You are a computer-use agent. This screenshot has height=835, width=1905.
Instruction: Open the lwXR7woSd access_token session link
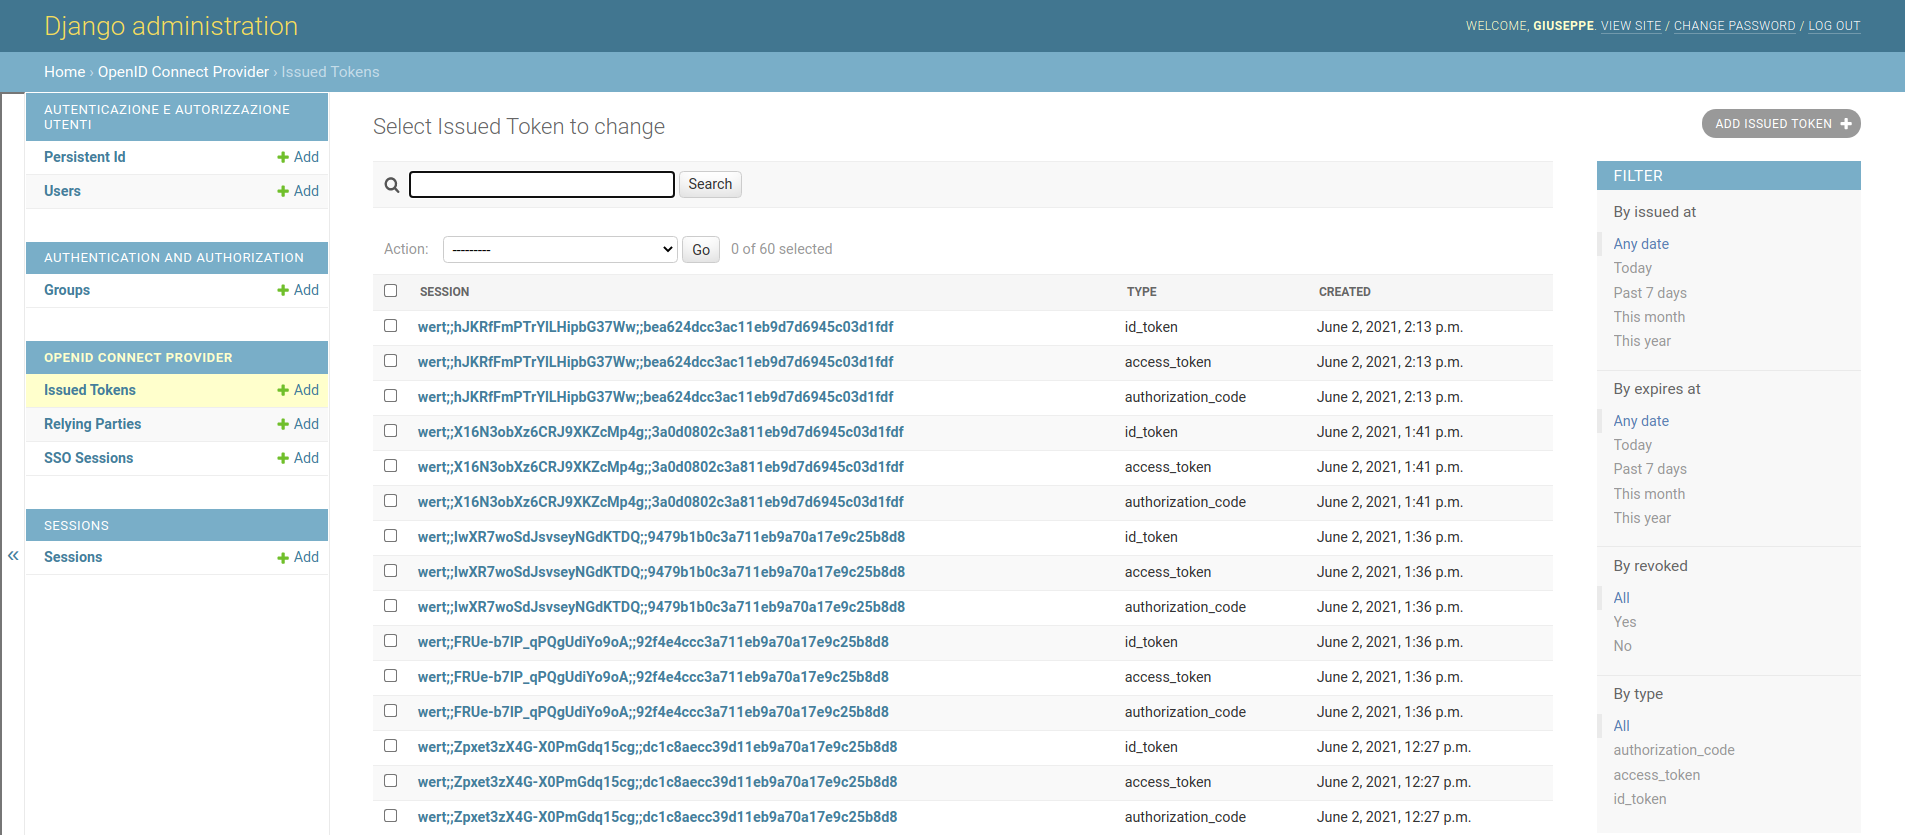[661, 572]
